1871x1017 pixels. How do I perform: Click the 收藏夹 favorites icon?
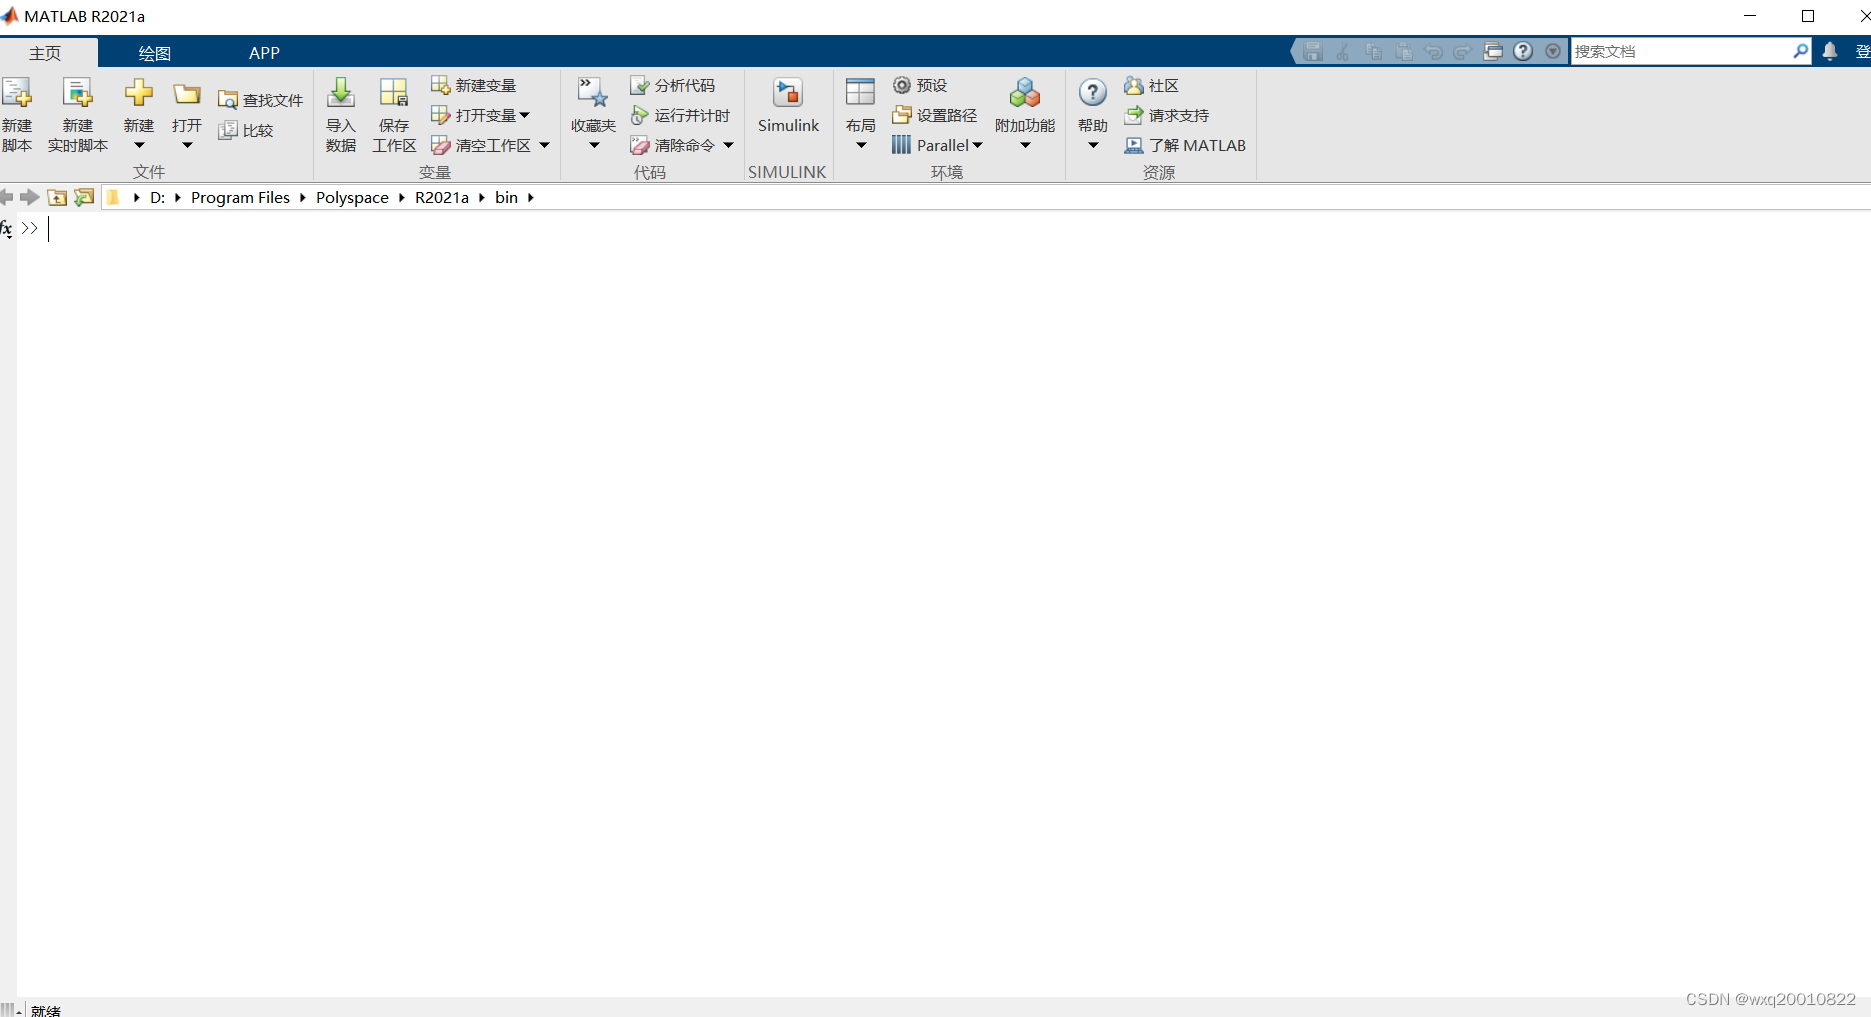[x=593, y=93]
